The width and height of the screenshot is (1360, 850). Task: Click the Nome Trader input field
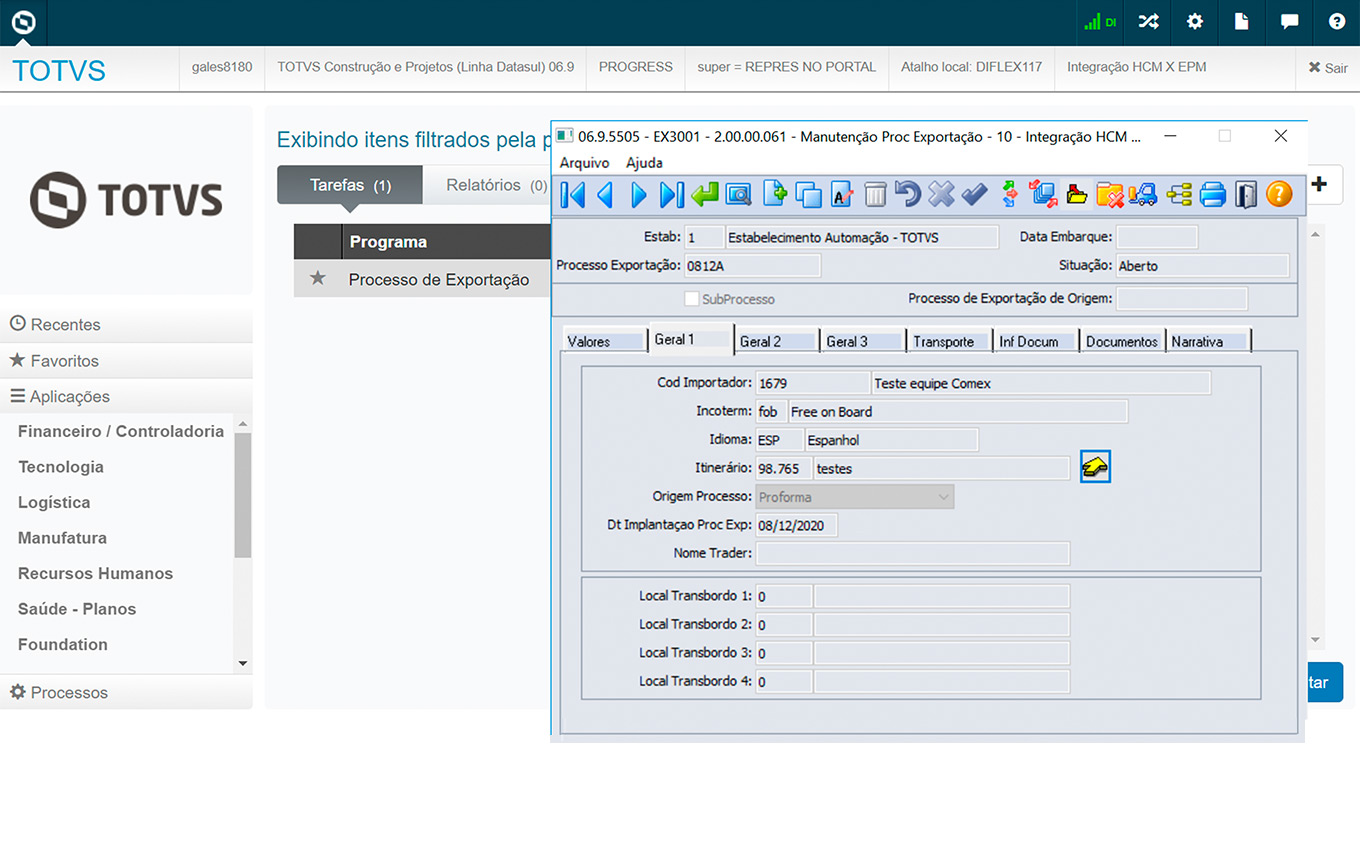point(912,553)
